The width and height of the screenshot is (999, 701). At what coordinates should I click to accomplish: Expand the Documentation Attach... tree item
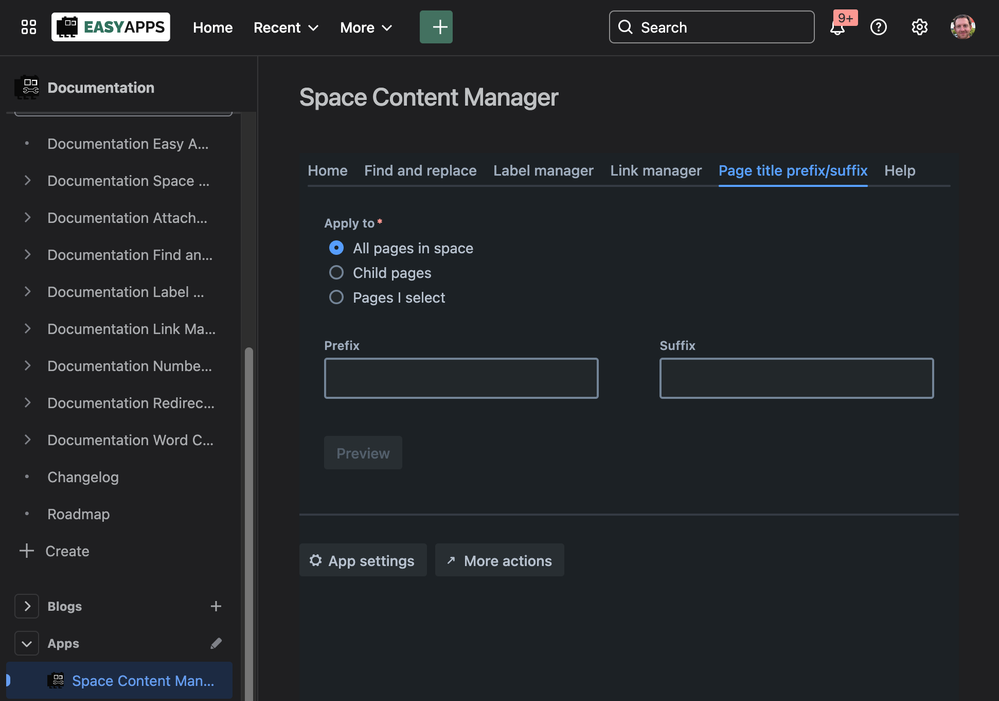pyautogui.click(x=27, y=217)
